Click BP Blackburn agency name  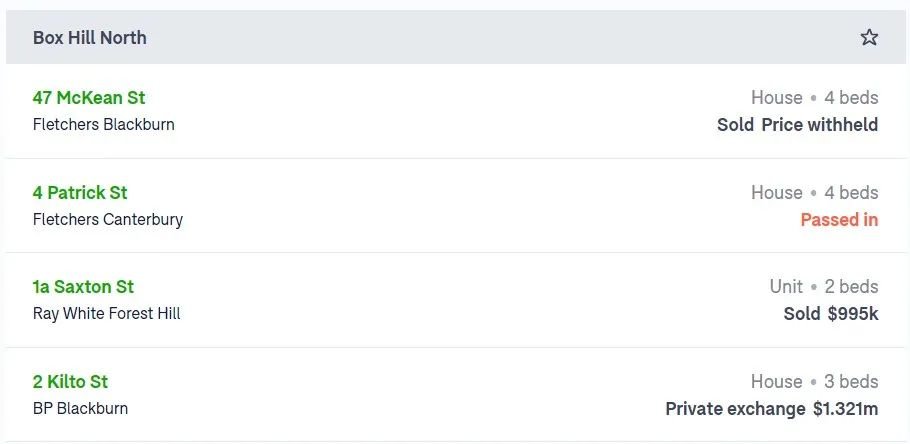point(80,408)
